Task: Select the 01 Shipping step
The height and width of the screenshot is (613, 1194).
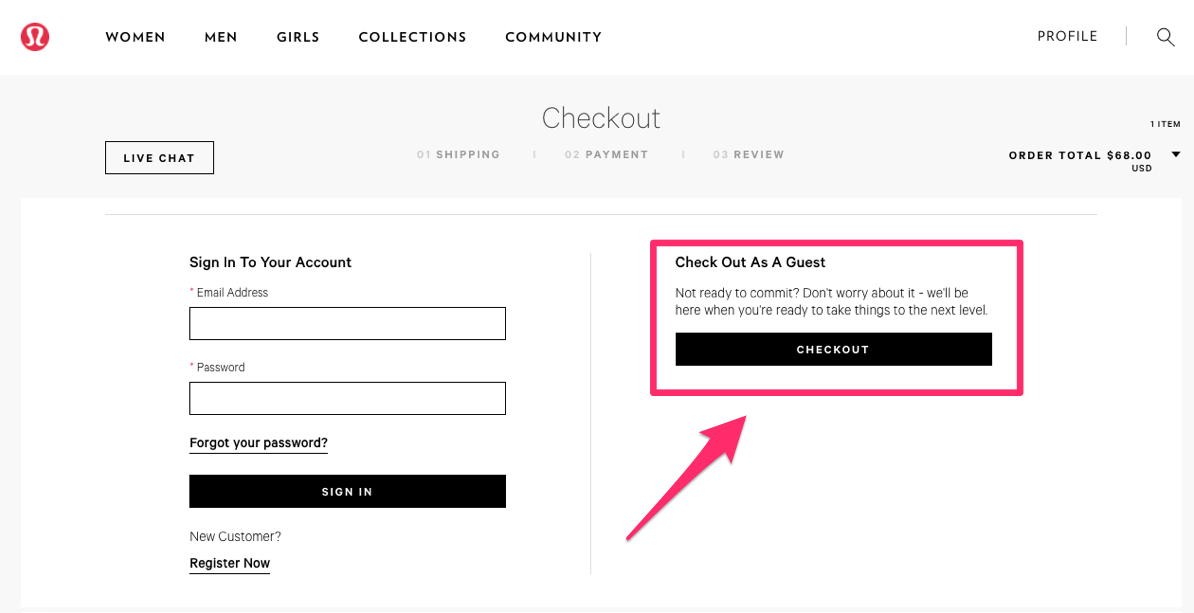Action: tap(458, 155)
